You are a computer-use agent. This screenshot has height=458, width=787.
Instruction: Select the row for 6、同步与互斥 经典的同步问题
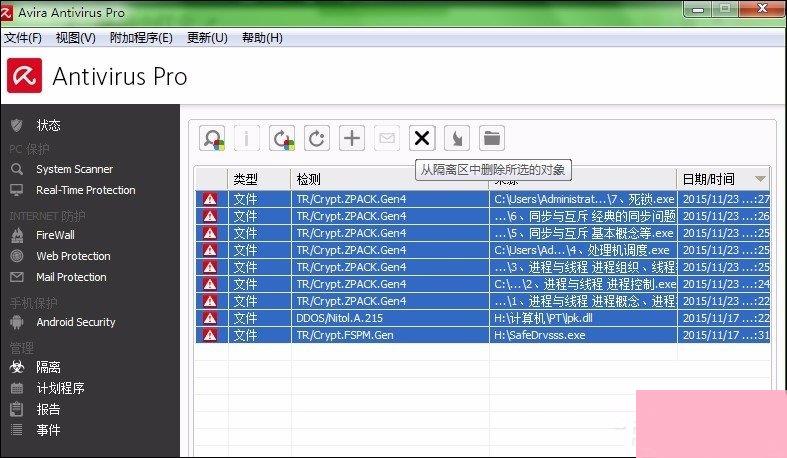[x=483, y=216]
